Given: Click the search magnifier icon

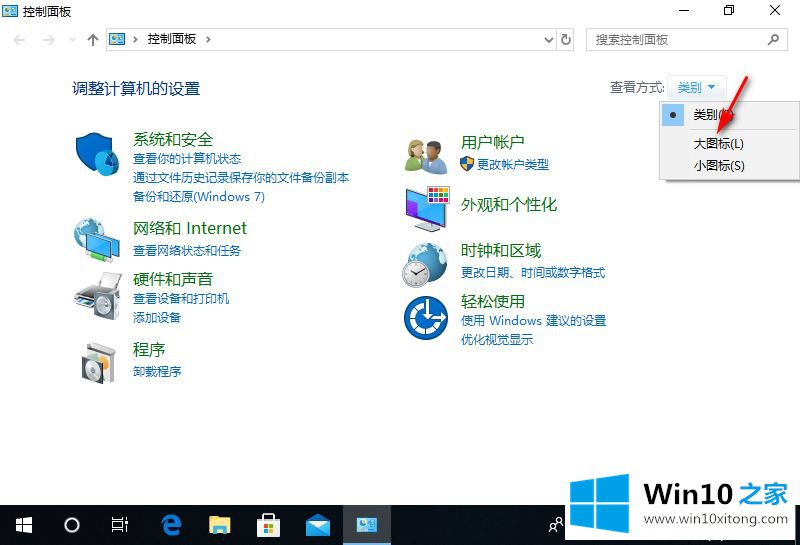Looking at the screenshot, I should [x=773, y=39].
